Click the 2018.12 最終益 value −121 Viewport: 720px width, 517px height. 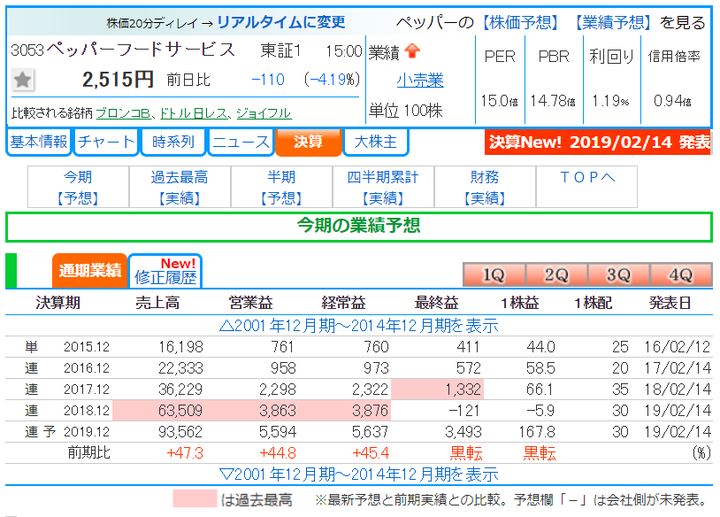point(464,410)
